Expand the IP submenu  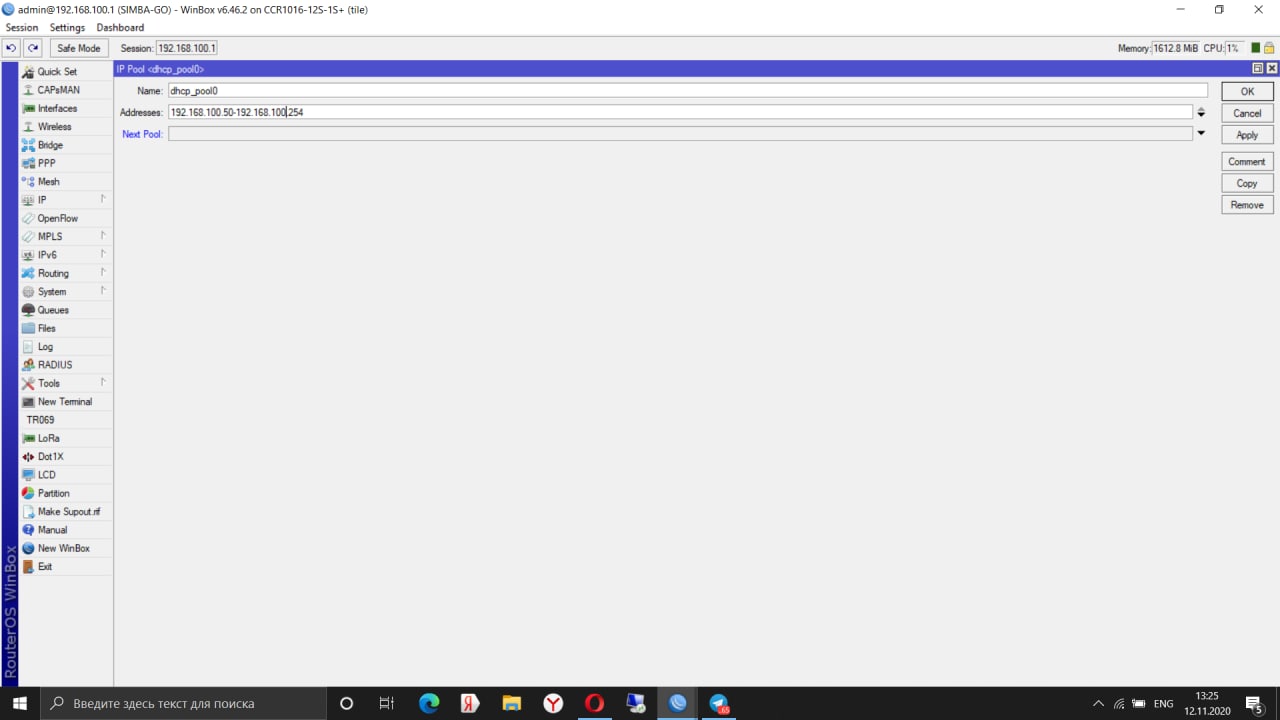coord(66,200)
